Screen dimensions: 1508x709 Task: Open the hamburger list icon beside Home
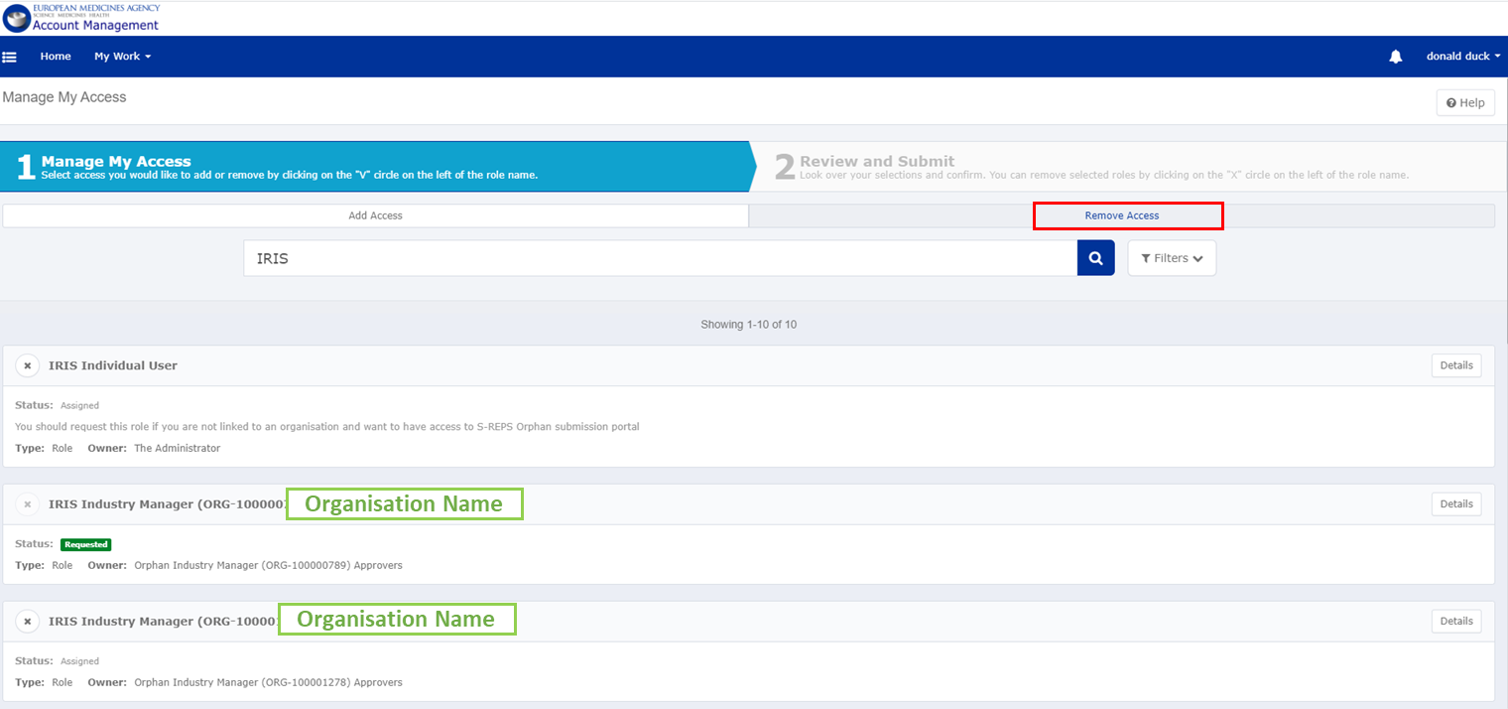10,56
